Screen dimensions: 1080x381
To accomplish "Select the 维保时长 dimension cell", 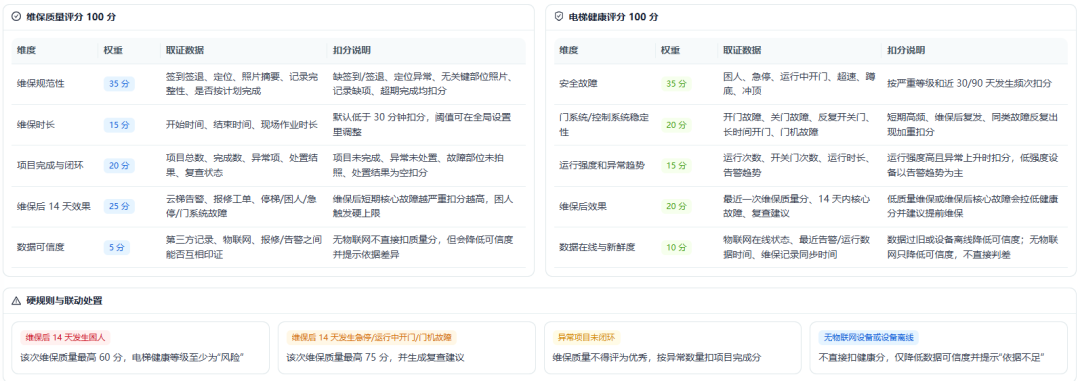I will (x=36, y=125).
